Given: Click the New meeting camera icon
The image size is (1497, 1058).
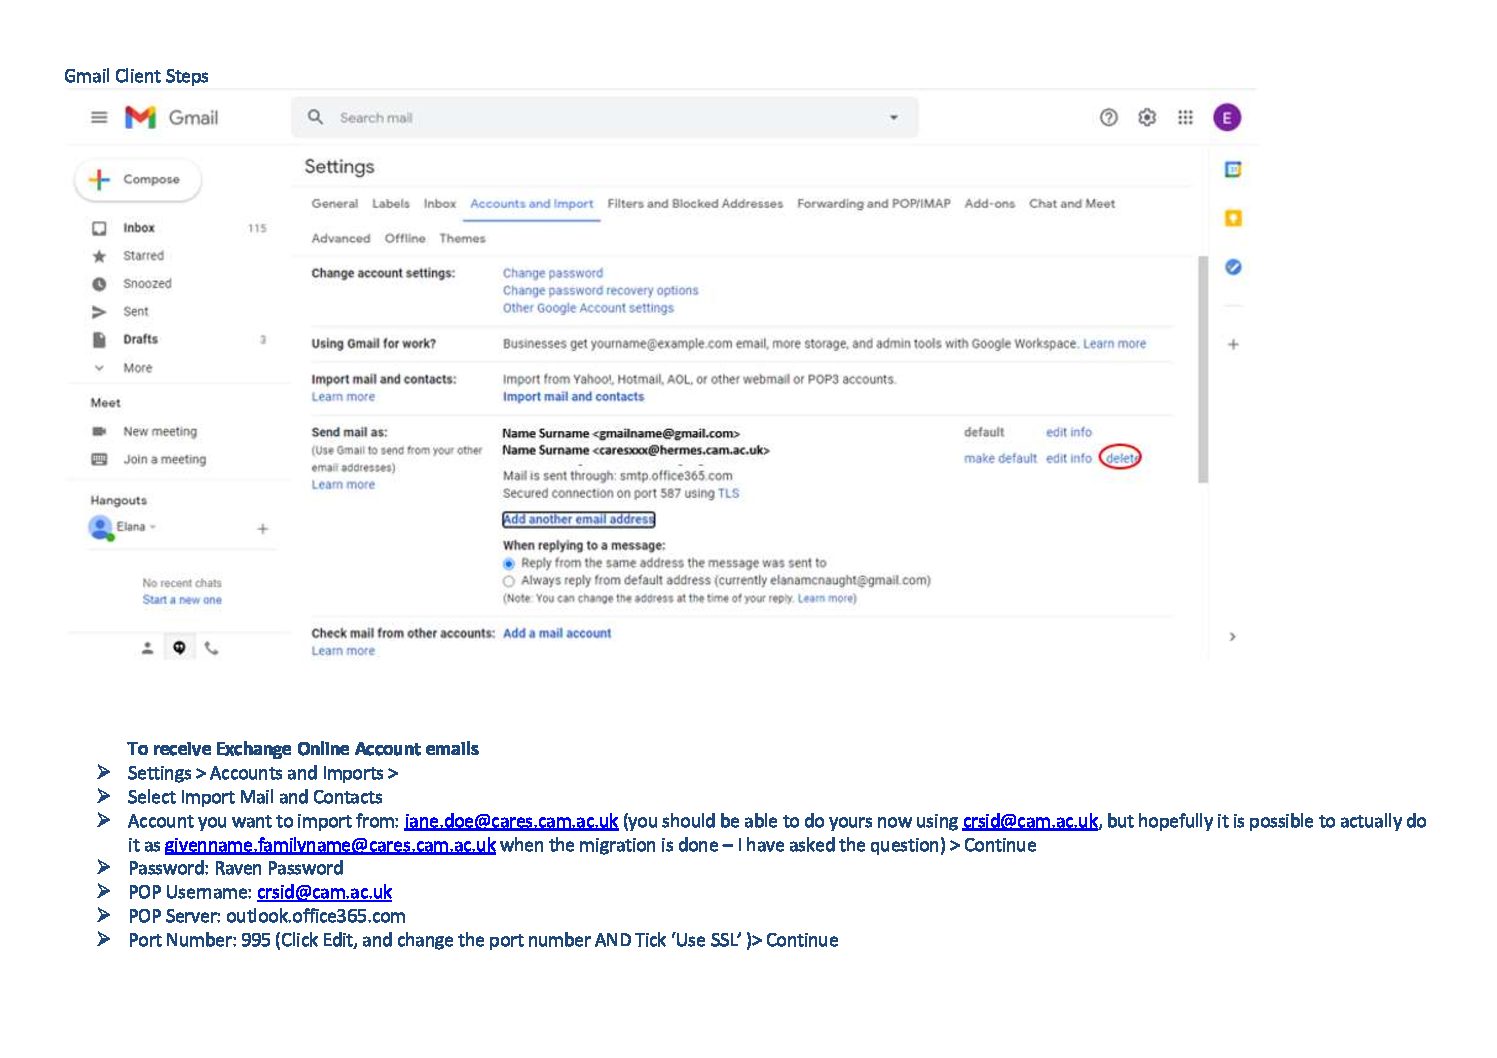Looking at the screenshot, I should click(99, 432).
